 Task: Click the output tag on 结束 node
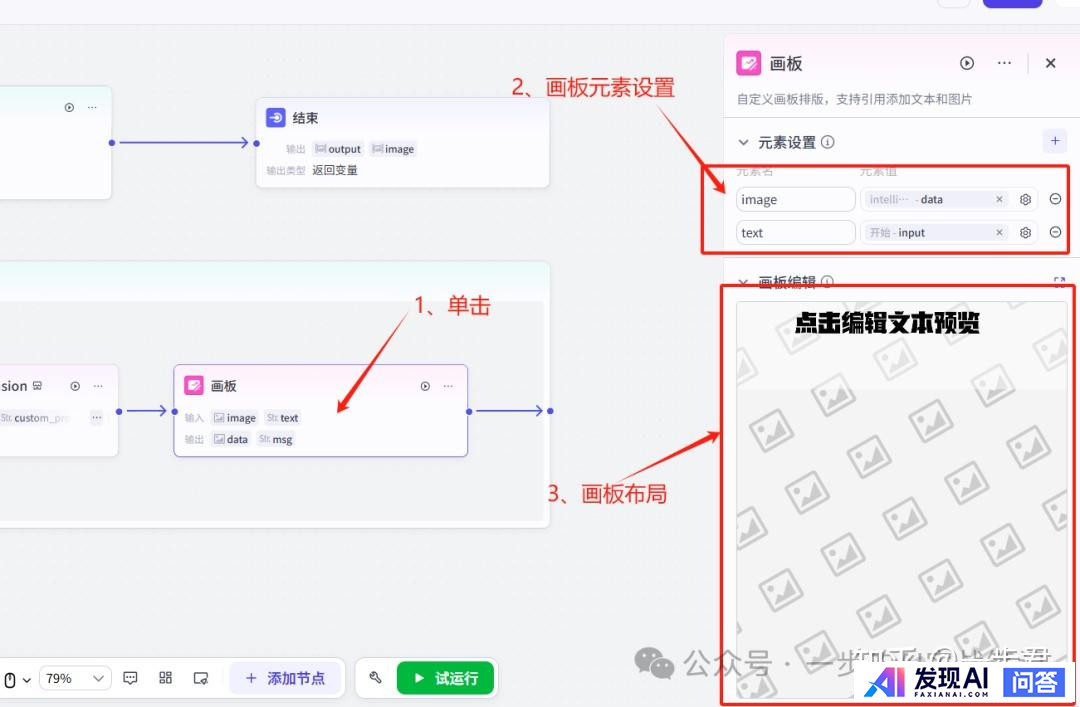coord(338,149)
